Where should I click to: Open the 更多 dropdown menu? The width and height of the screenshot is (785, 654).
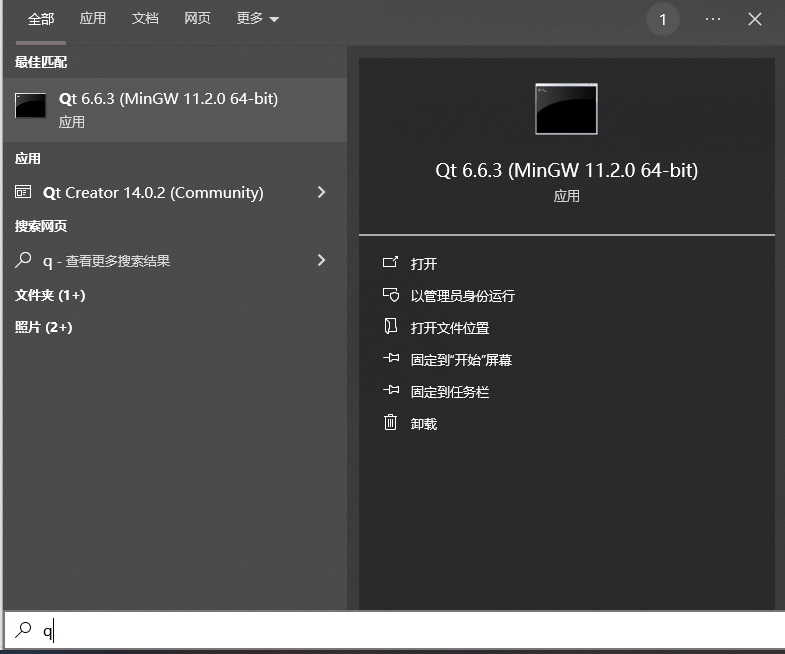[x=257, y=19]
